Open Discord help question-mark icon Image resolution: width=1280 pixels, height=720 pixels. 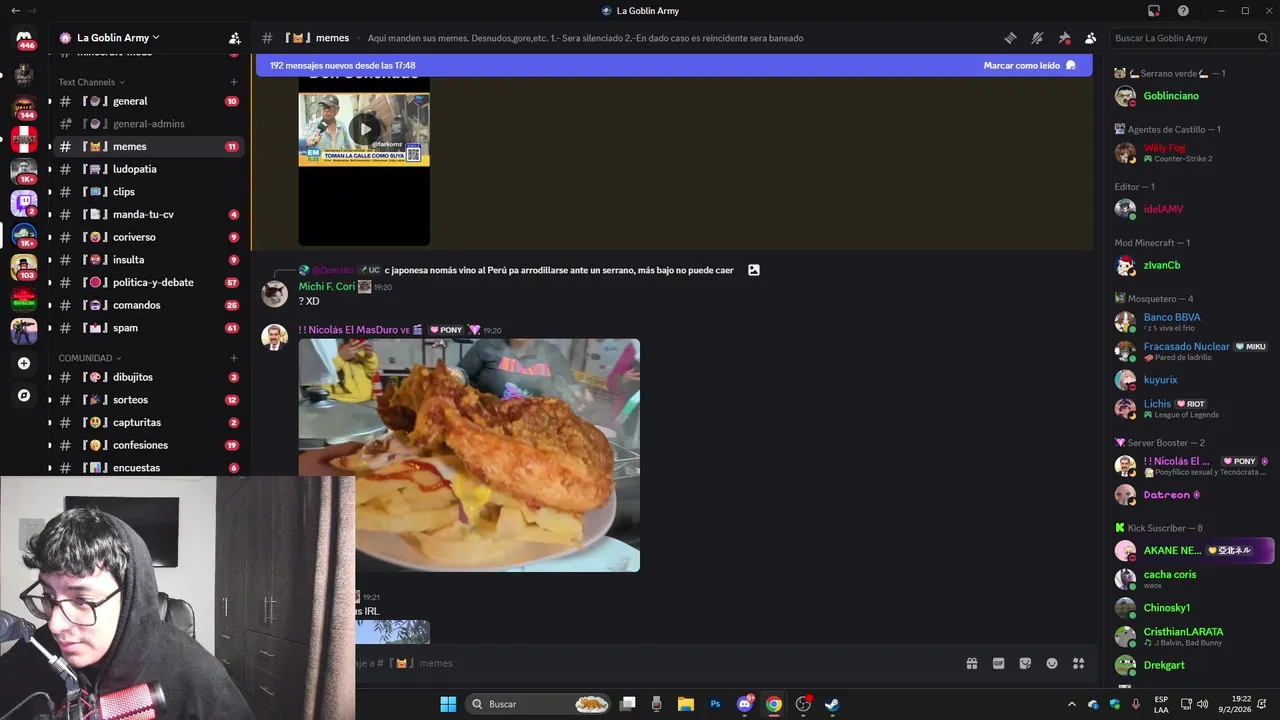click(x=1184, y=10)
